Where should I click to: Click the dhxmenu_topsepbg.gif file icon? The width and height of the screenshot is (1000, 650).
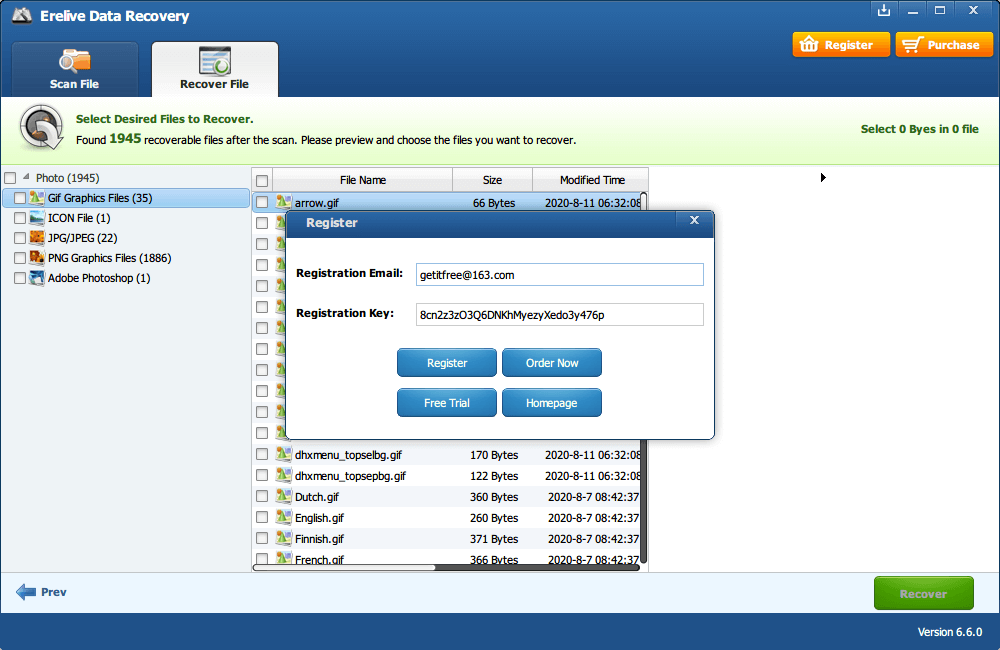[284, 475]
